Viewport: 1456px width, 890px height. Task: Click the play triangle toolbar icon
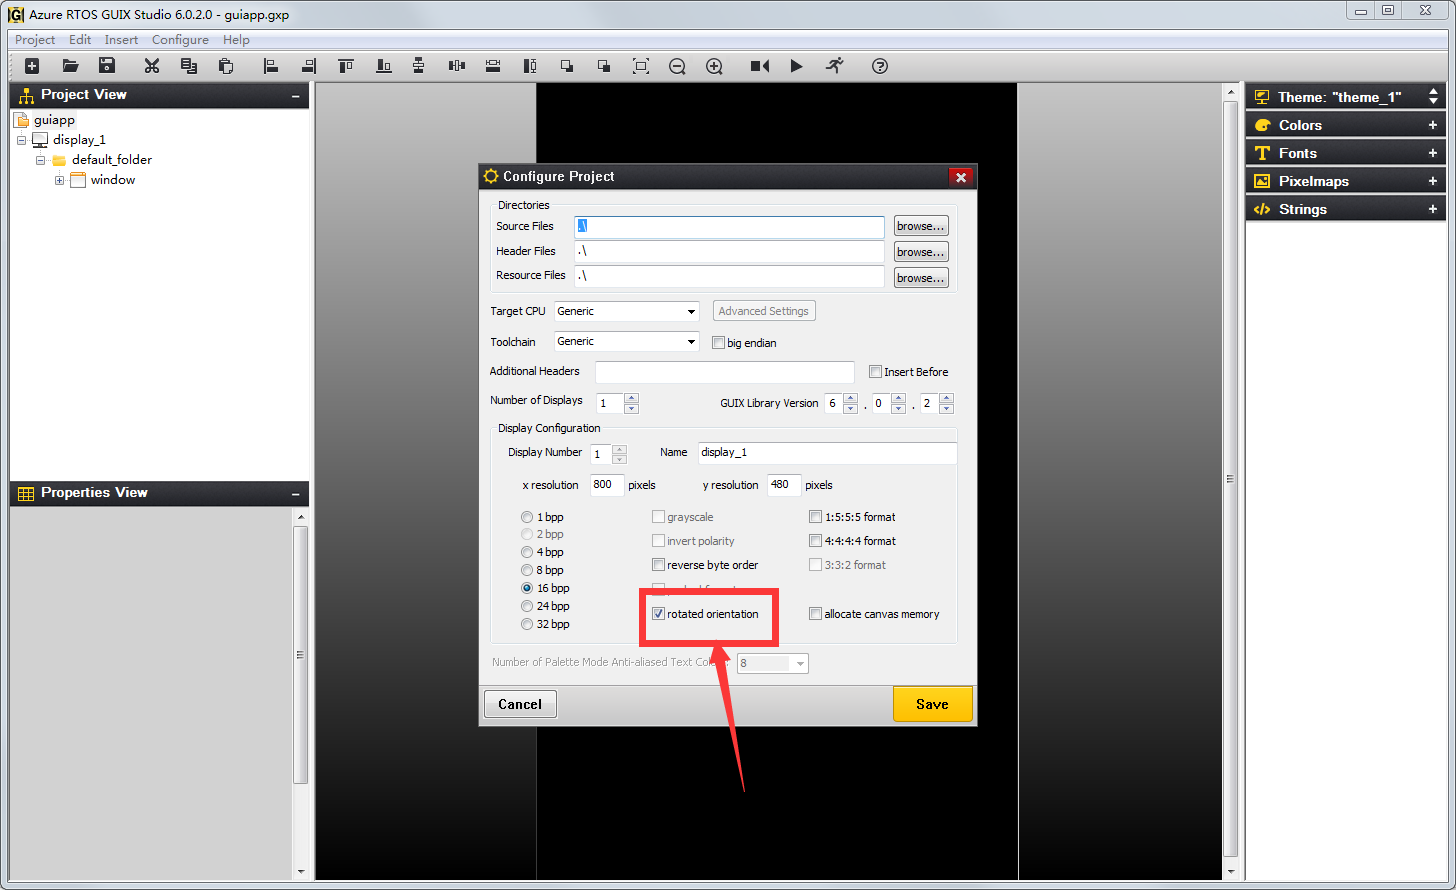(x=796, y=66)
